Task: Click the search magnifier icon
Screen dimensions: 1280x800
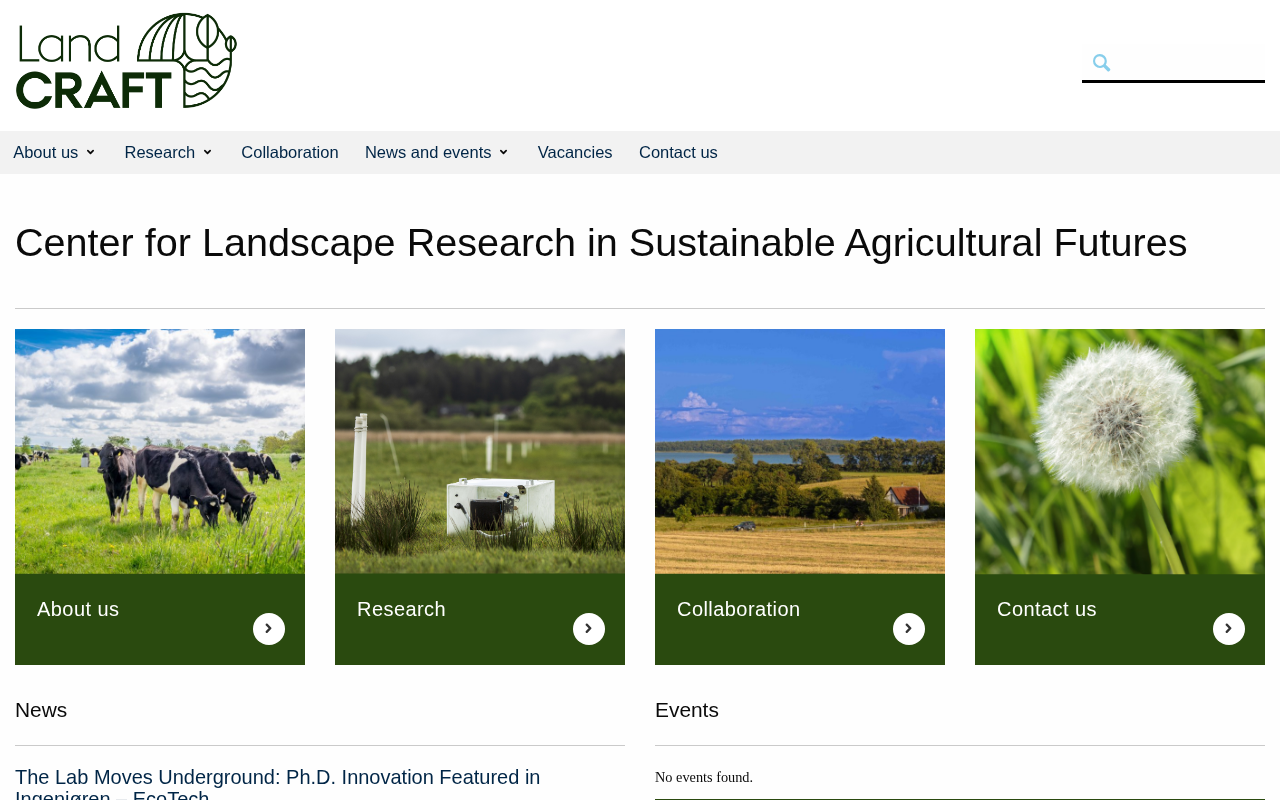Action: [1101, 63]
